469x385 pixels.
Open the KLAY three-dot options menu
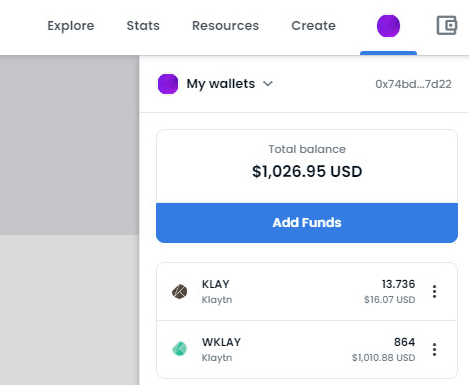(434, 292)
